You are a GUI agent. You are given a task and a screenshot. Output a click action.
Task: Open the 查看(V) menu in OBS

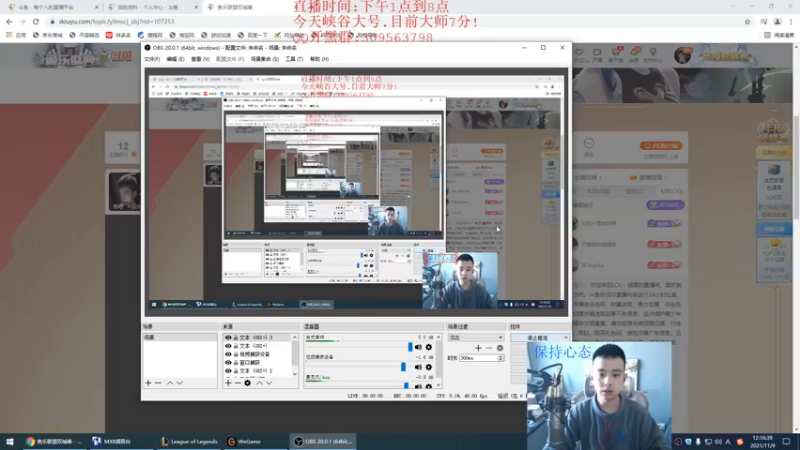[200, 59]
